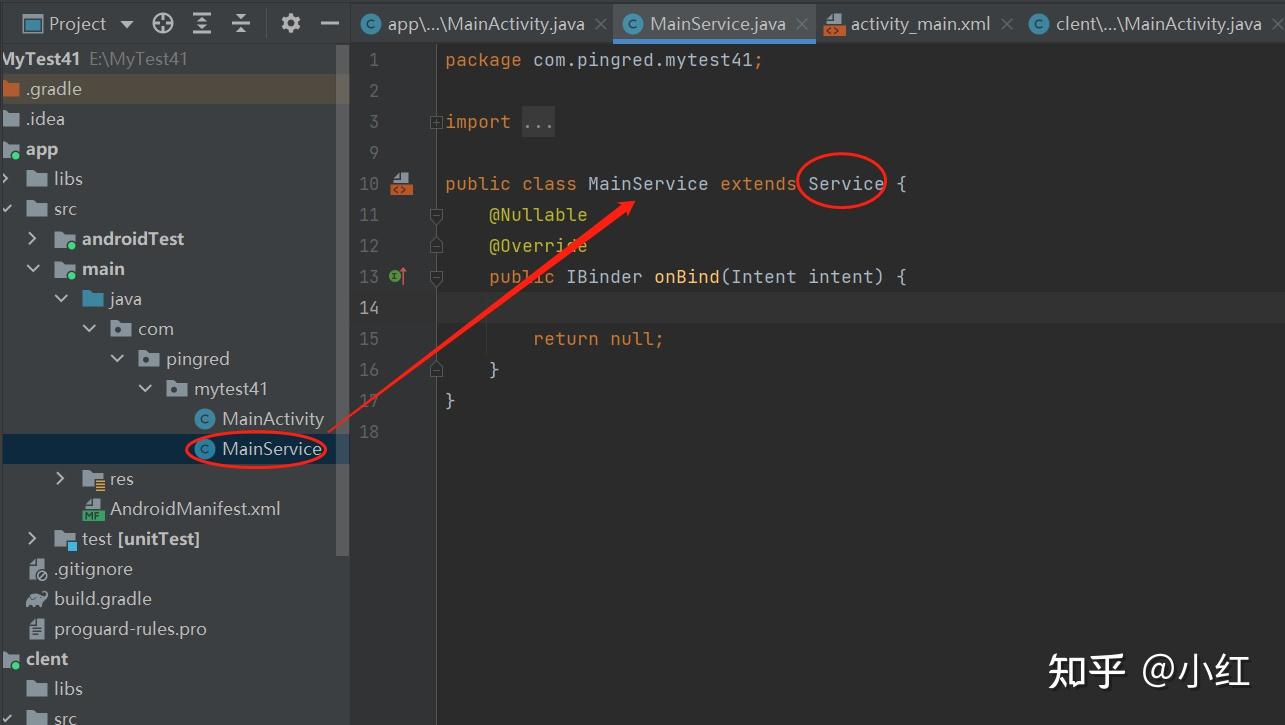1285x725 pixels.
Task: Hide the Project tool window
Action: (330, 24)
